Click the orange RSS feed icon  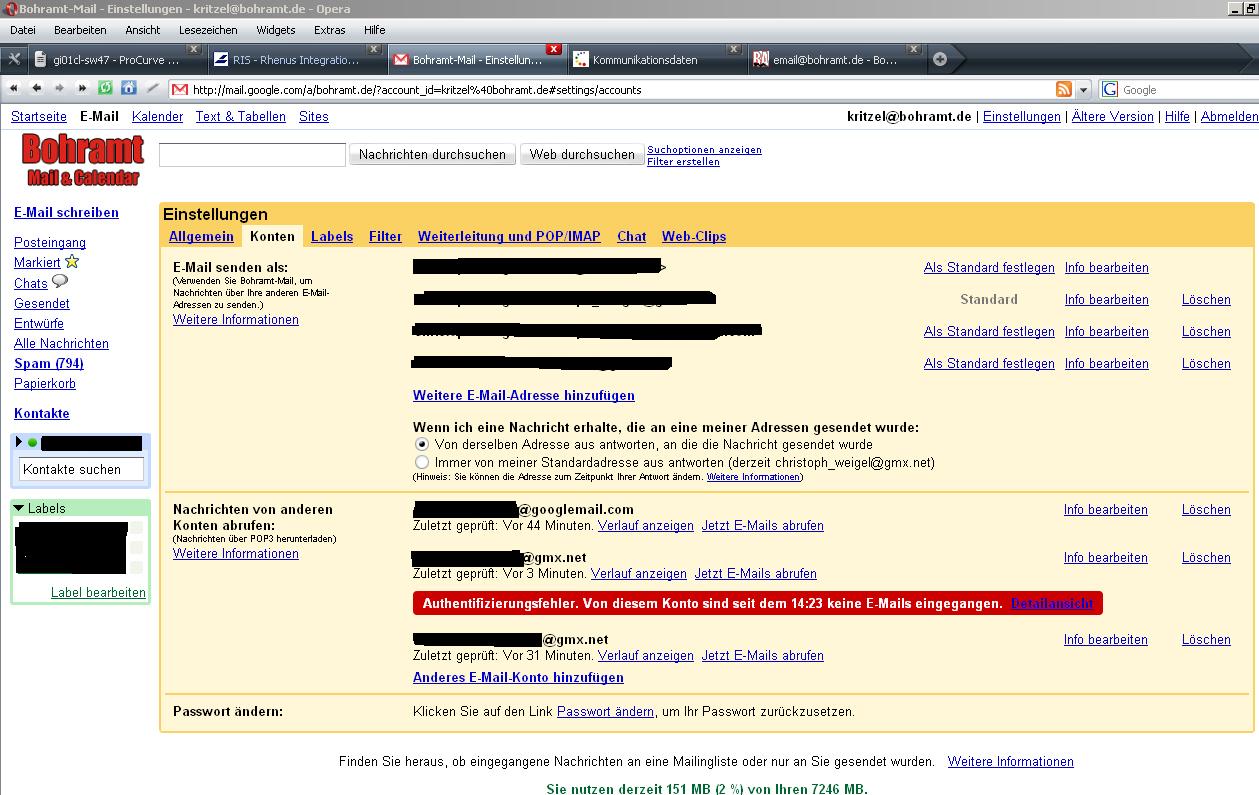(1064, 89)
